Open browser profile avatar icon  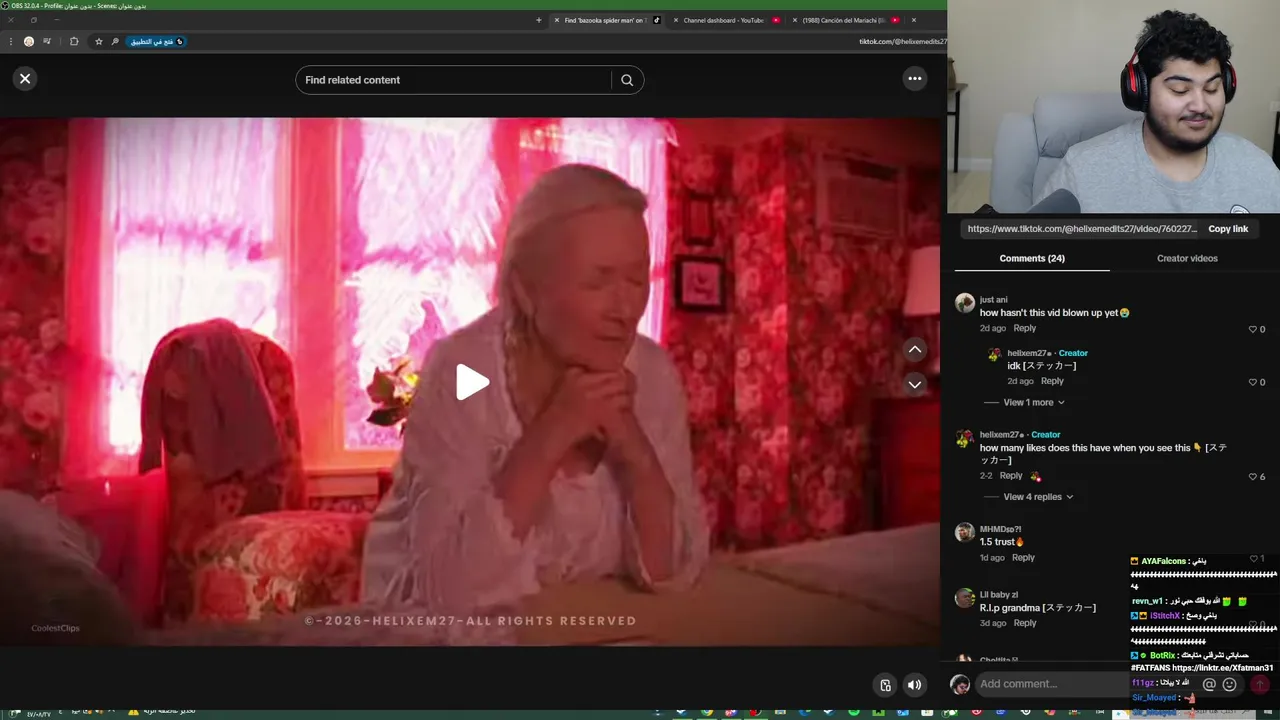(x=29, y=41)
